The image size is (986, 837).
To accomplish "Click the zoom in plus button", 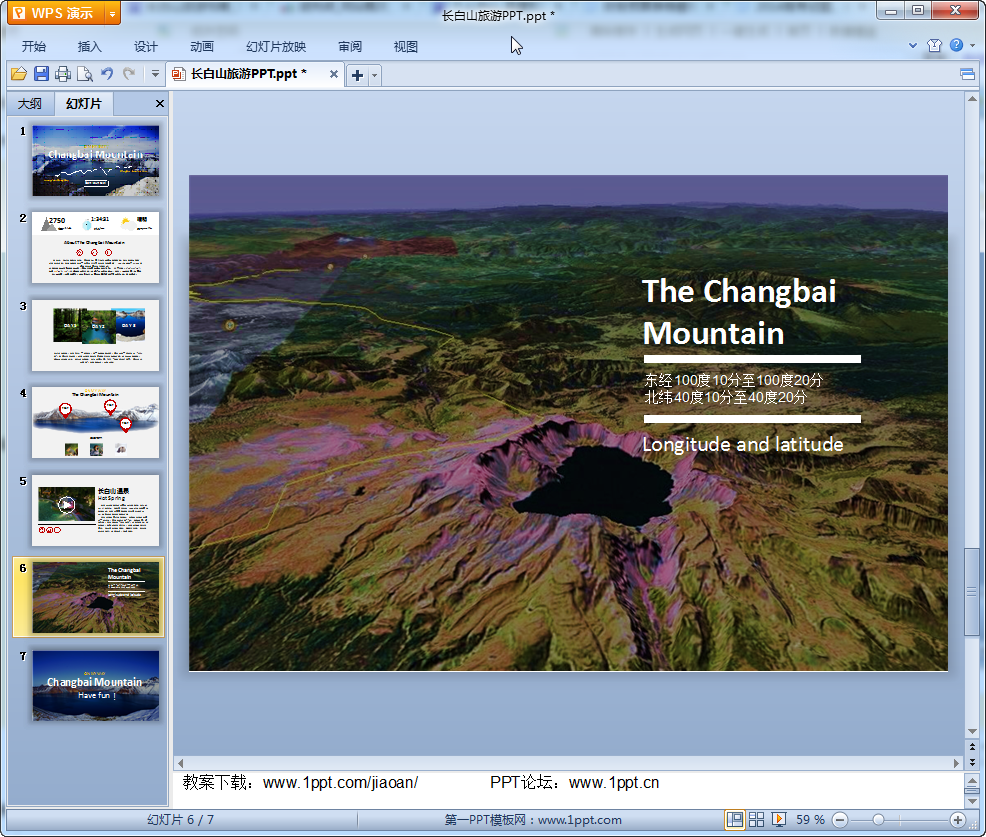I will 957,820.
